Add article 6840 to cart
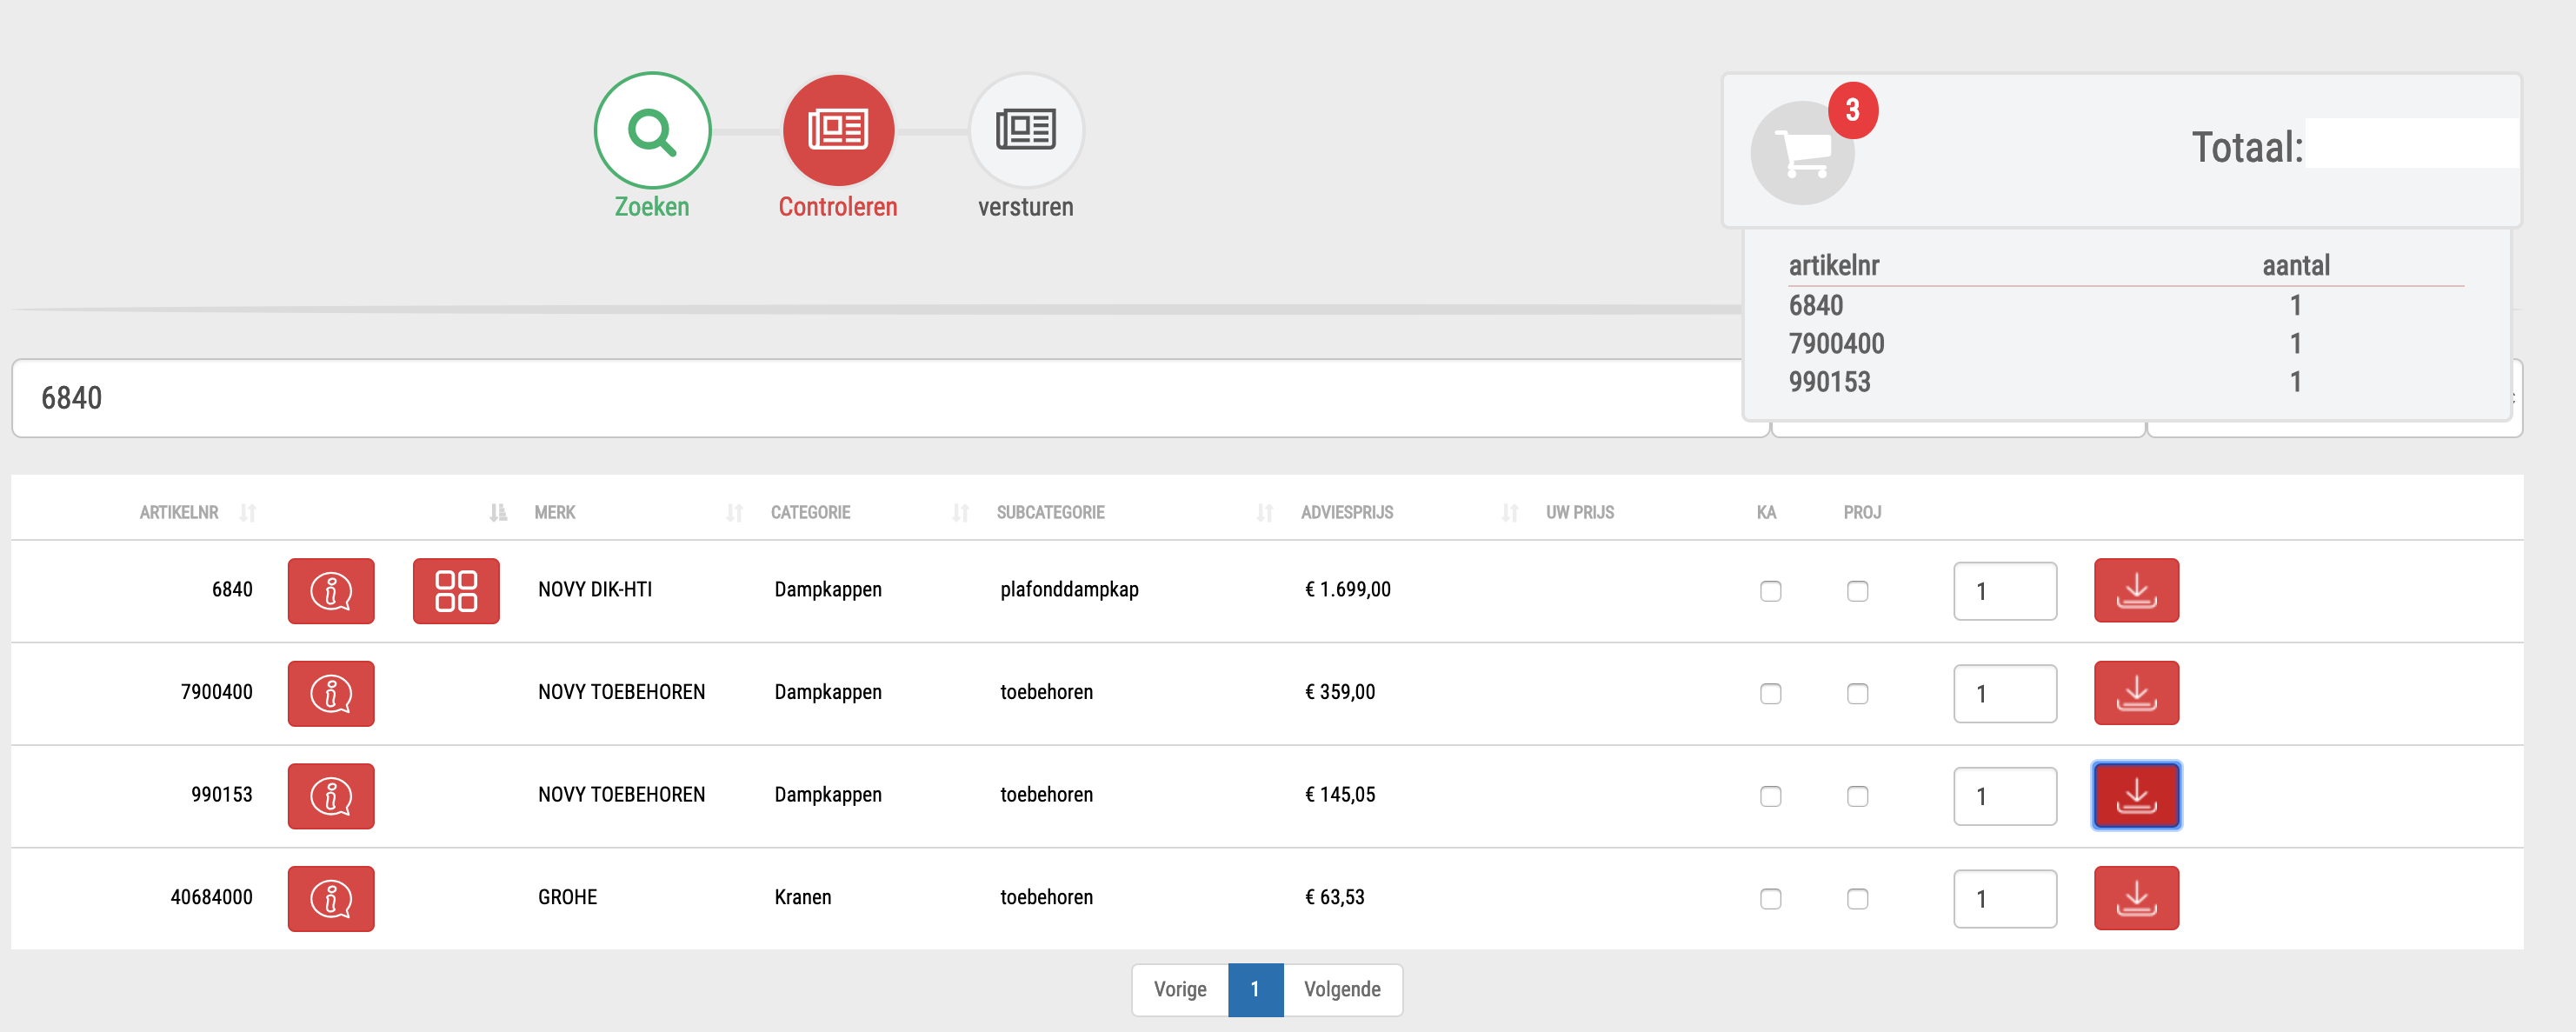Viewport: 2576px width, 1032px height. (2136, 591)
